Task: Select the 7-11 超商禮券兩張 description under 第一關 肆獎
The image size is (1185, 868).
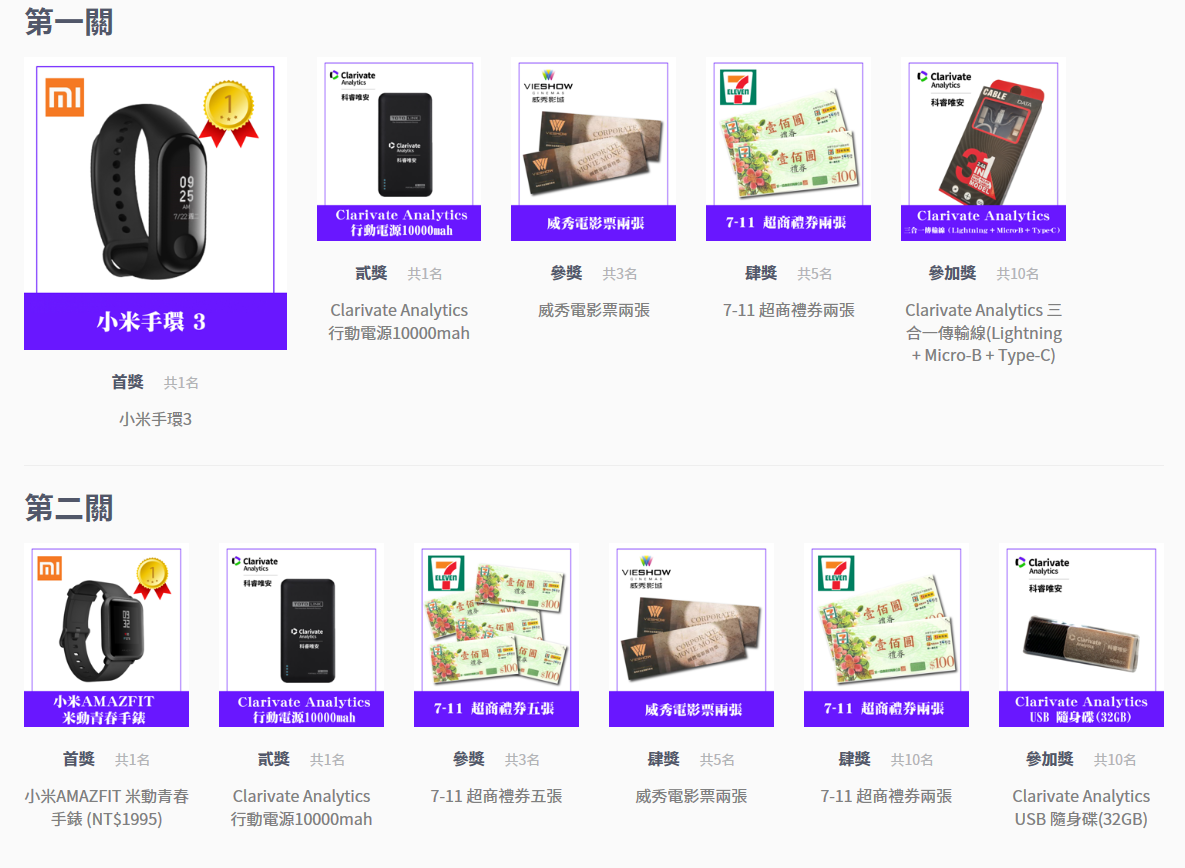Action: pyautogui.click(x=788, y=310)
